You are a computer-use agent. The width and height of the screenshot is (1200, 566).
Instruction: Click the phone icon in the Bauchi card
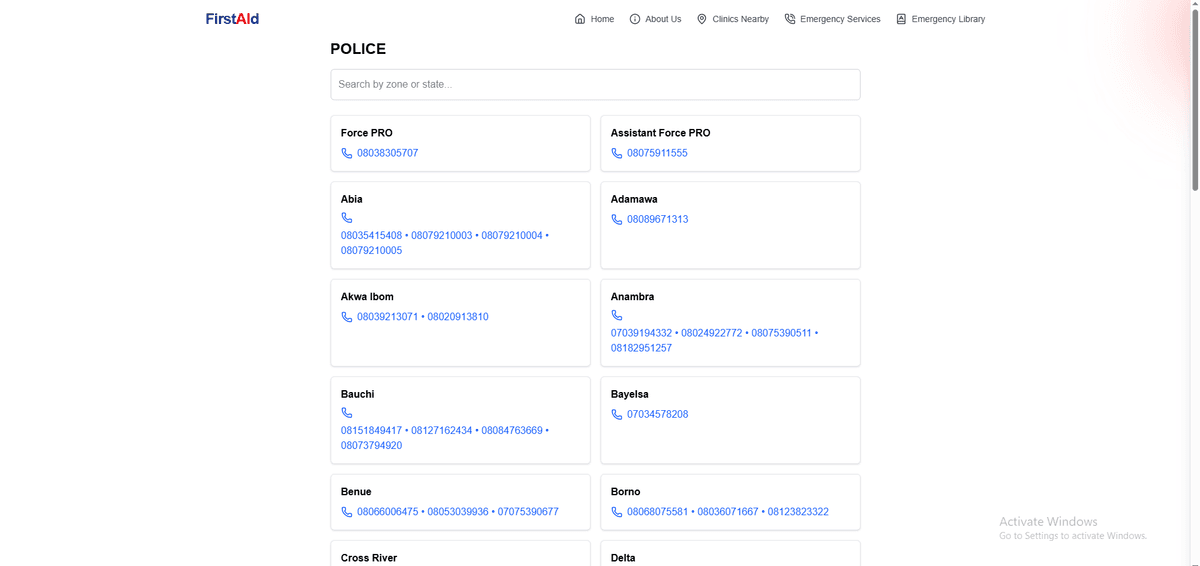pos(347,413)
